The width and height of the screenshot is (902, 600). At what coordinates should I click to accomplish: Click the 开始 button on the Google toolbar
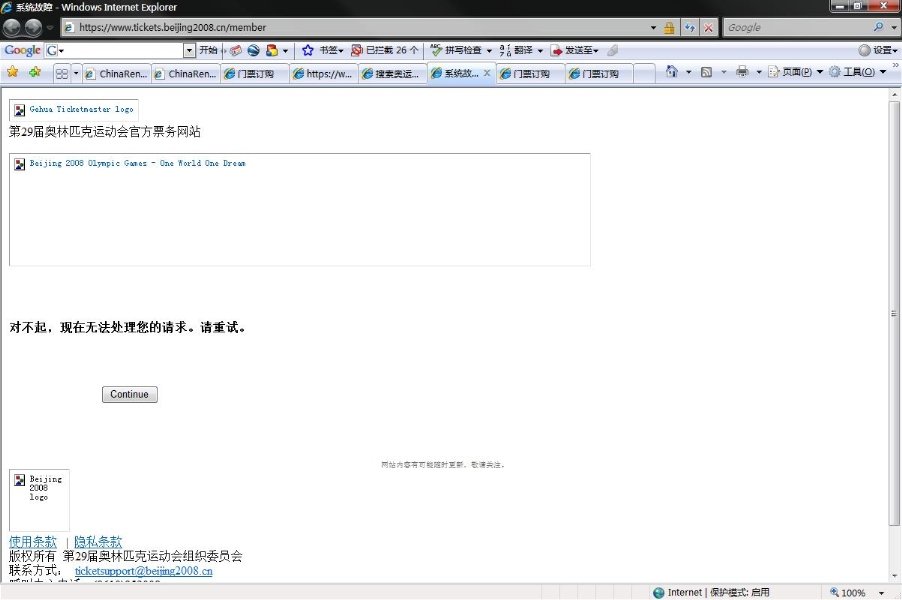(x=208, y=50)
